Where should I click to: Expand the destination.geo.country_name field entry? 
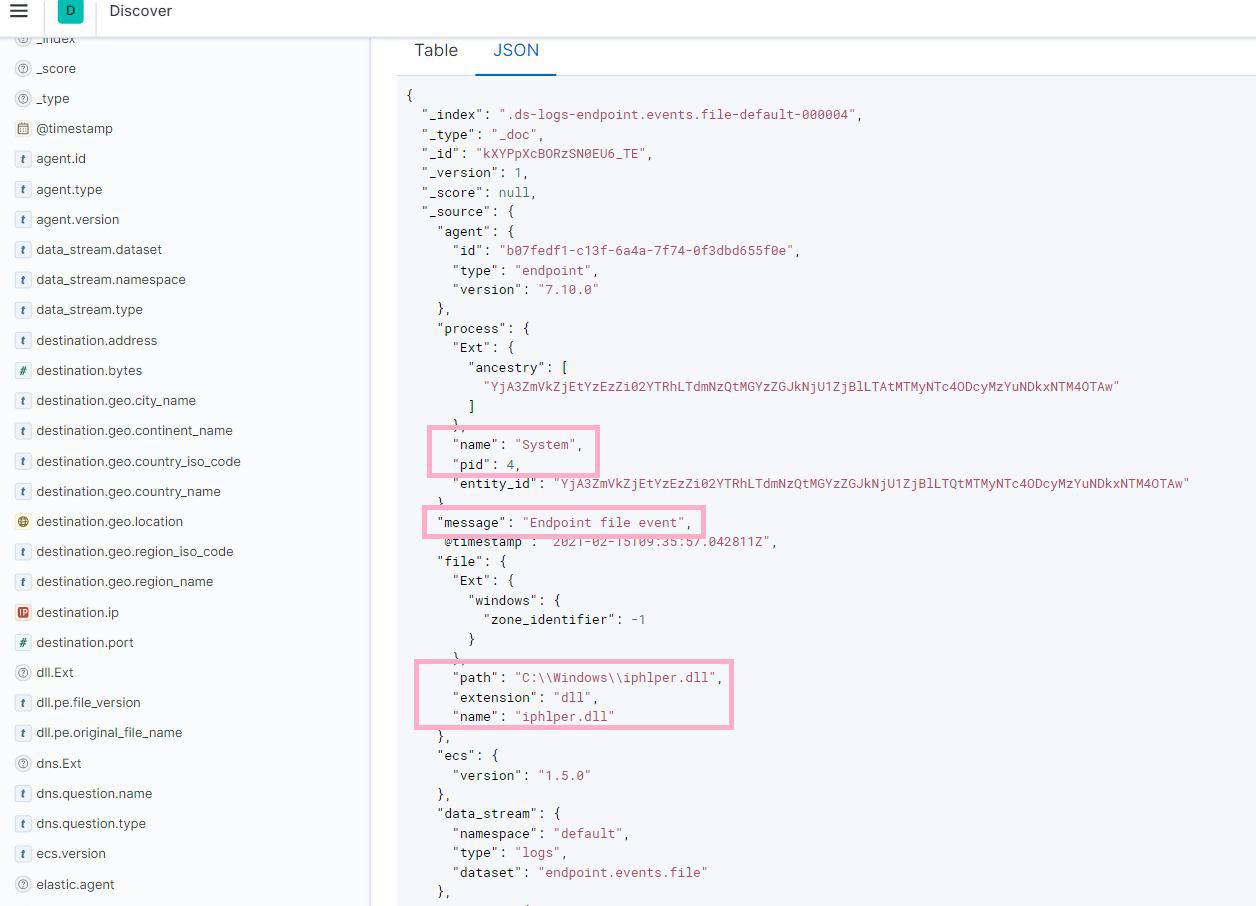[127, 491]
